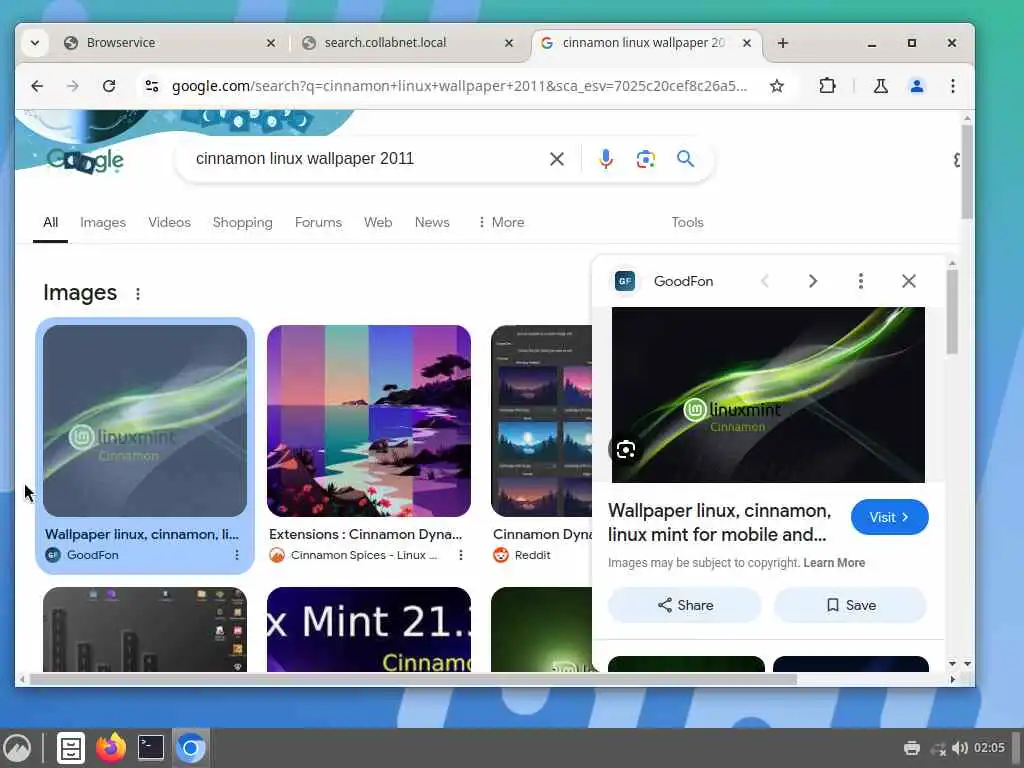Screen dimensions: 1024x768
Task: Open the GoodFon source name in the preview header
Action: point(683,281)
